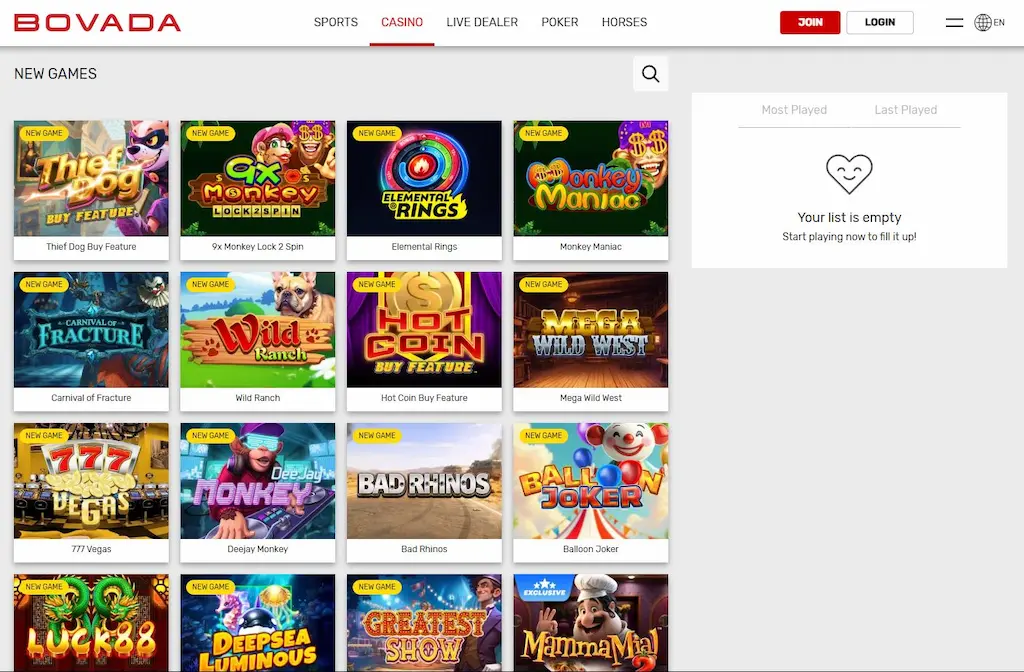The width and height of the screenshot is (1024, 672).
Task: Click the 'Thief Dog Buy Feature' title text
Action: click(x=91, y=247)
